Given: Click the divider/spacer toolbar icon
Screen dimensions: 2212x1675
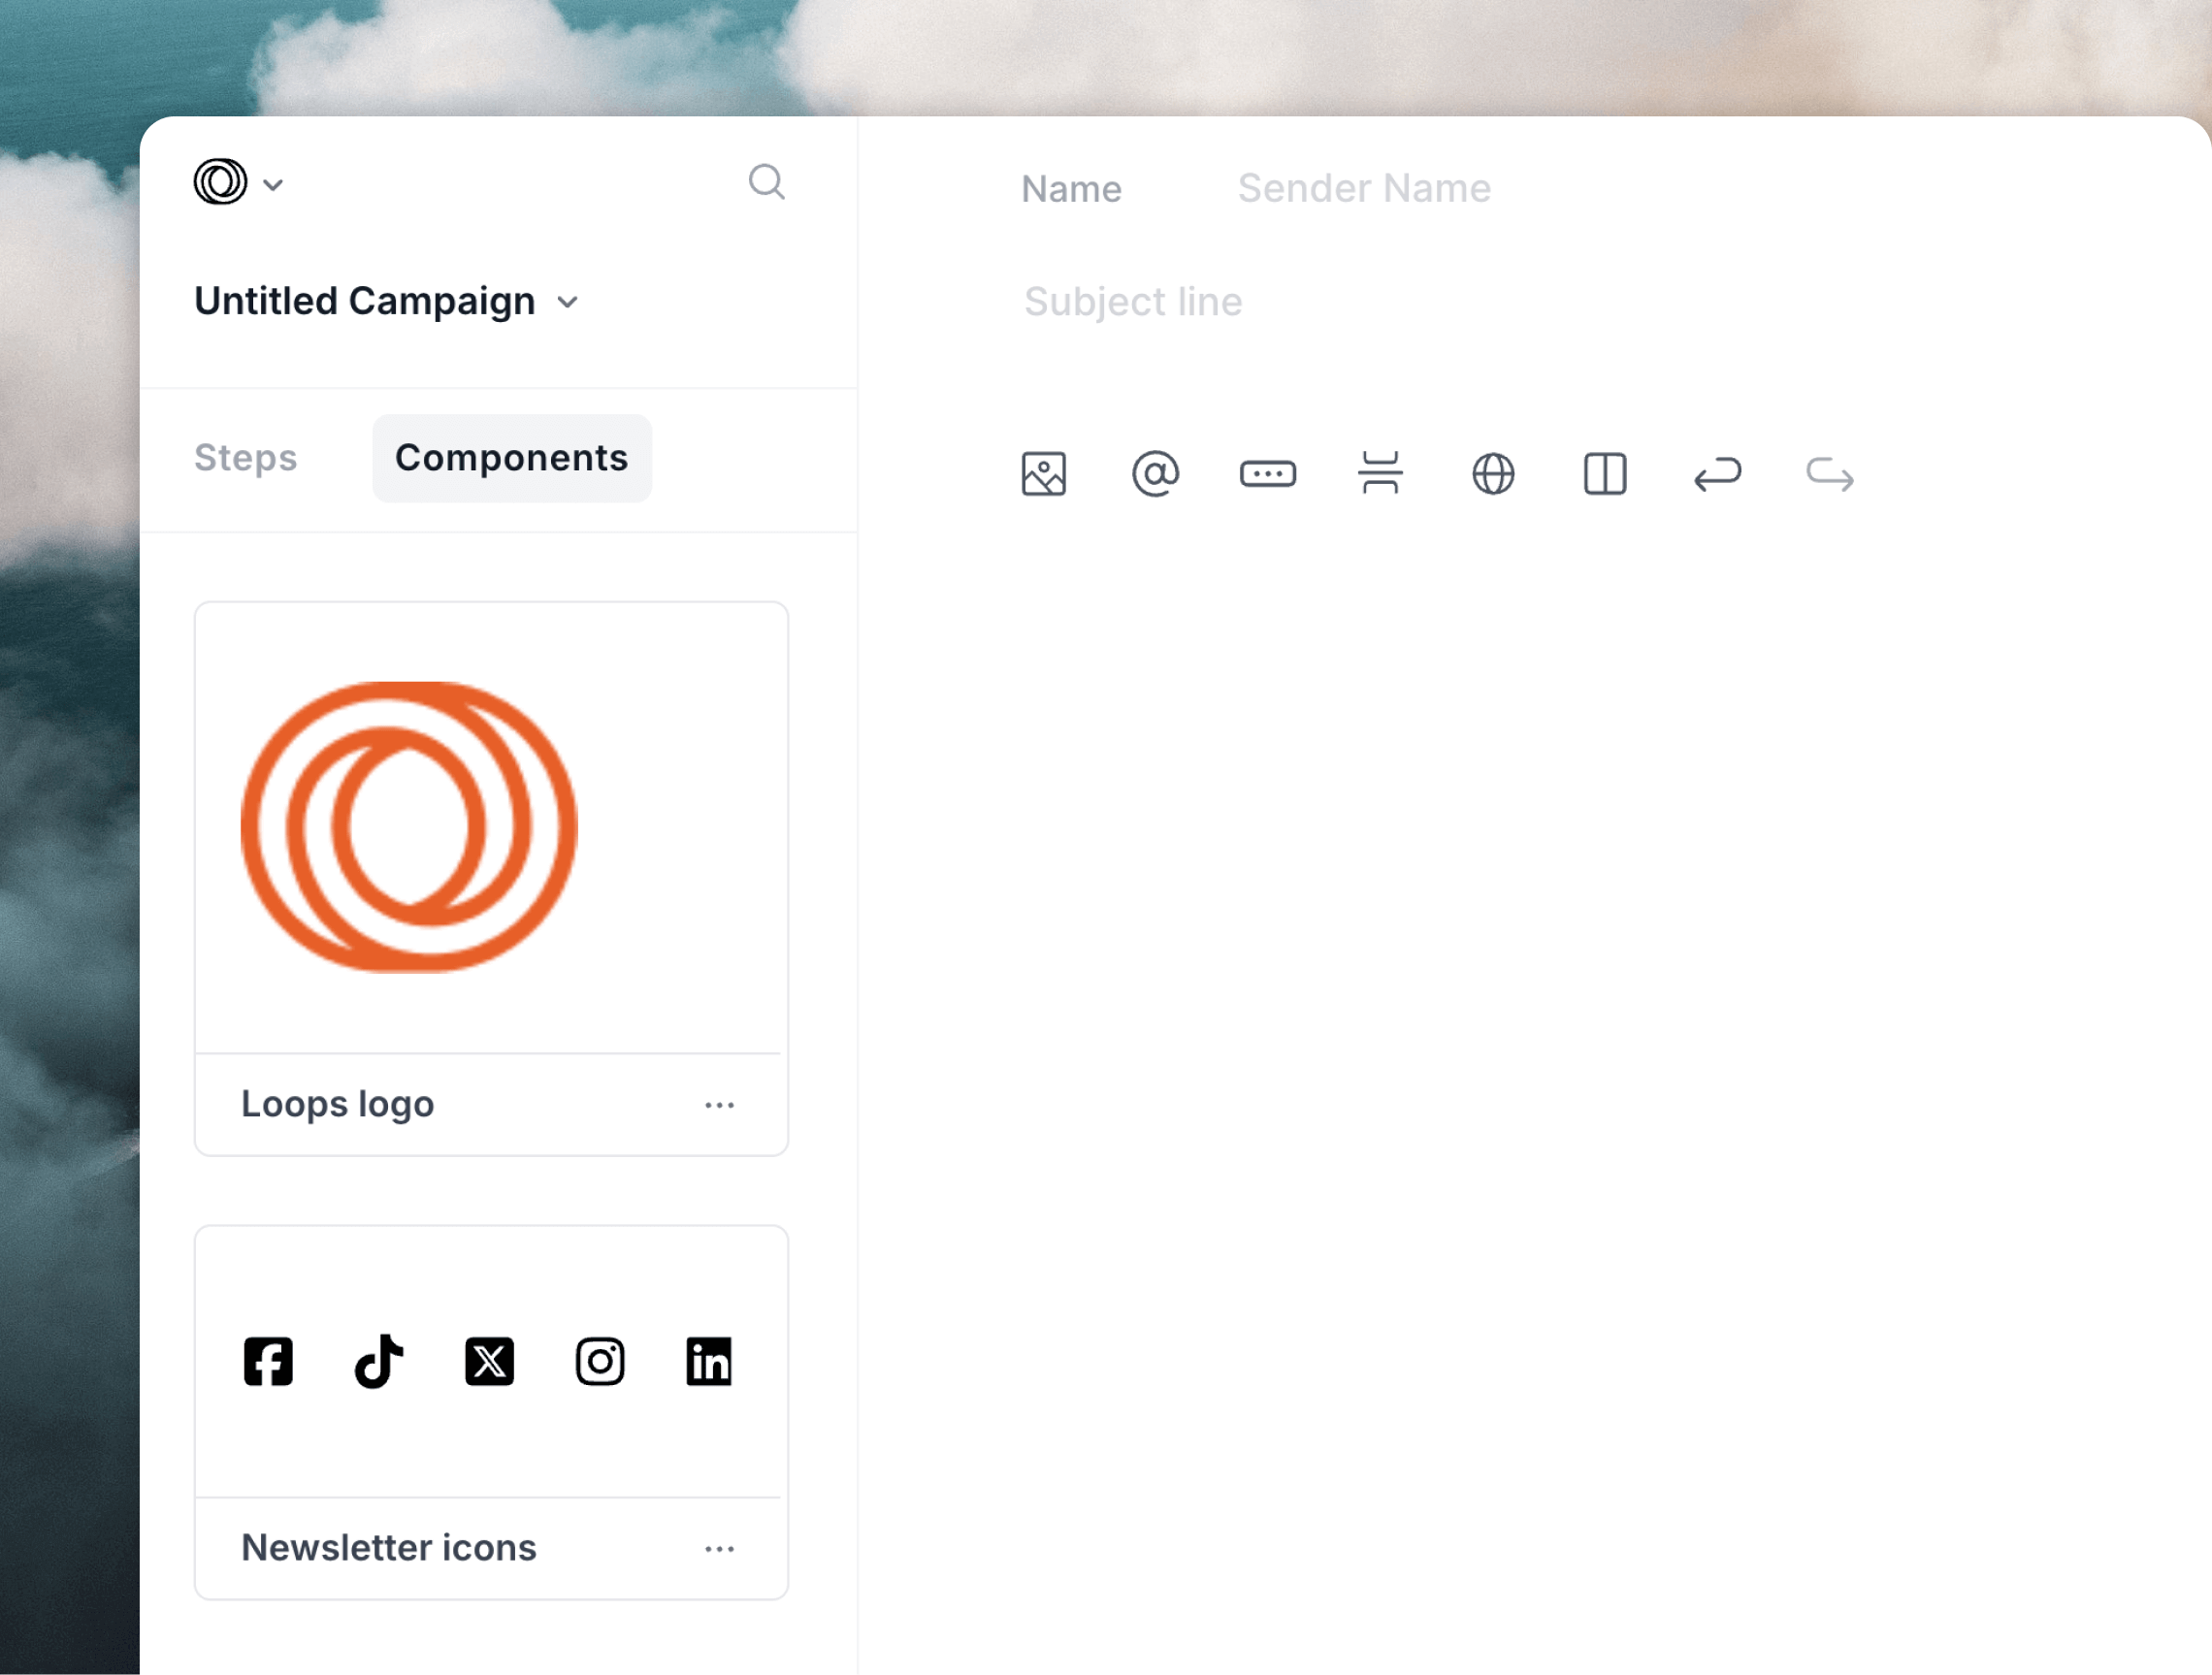Looking at the screenshot, I should [x=1380, y=474].
